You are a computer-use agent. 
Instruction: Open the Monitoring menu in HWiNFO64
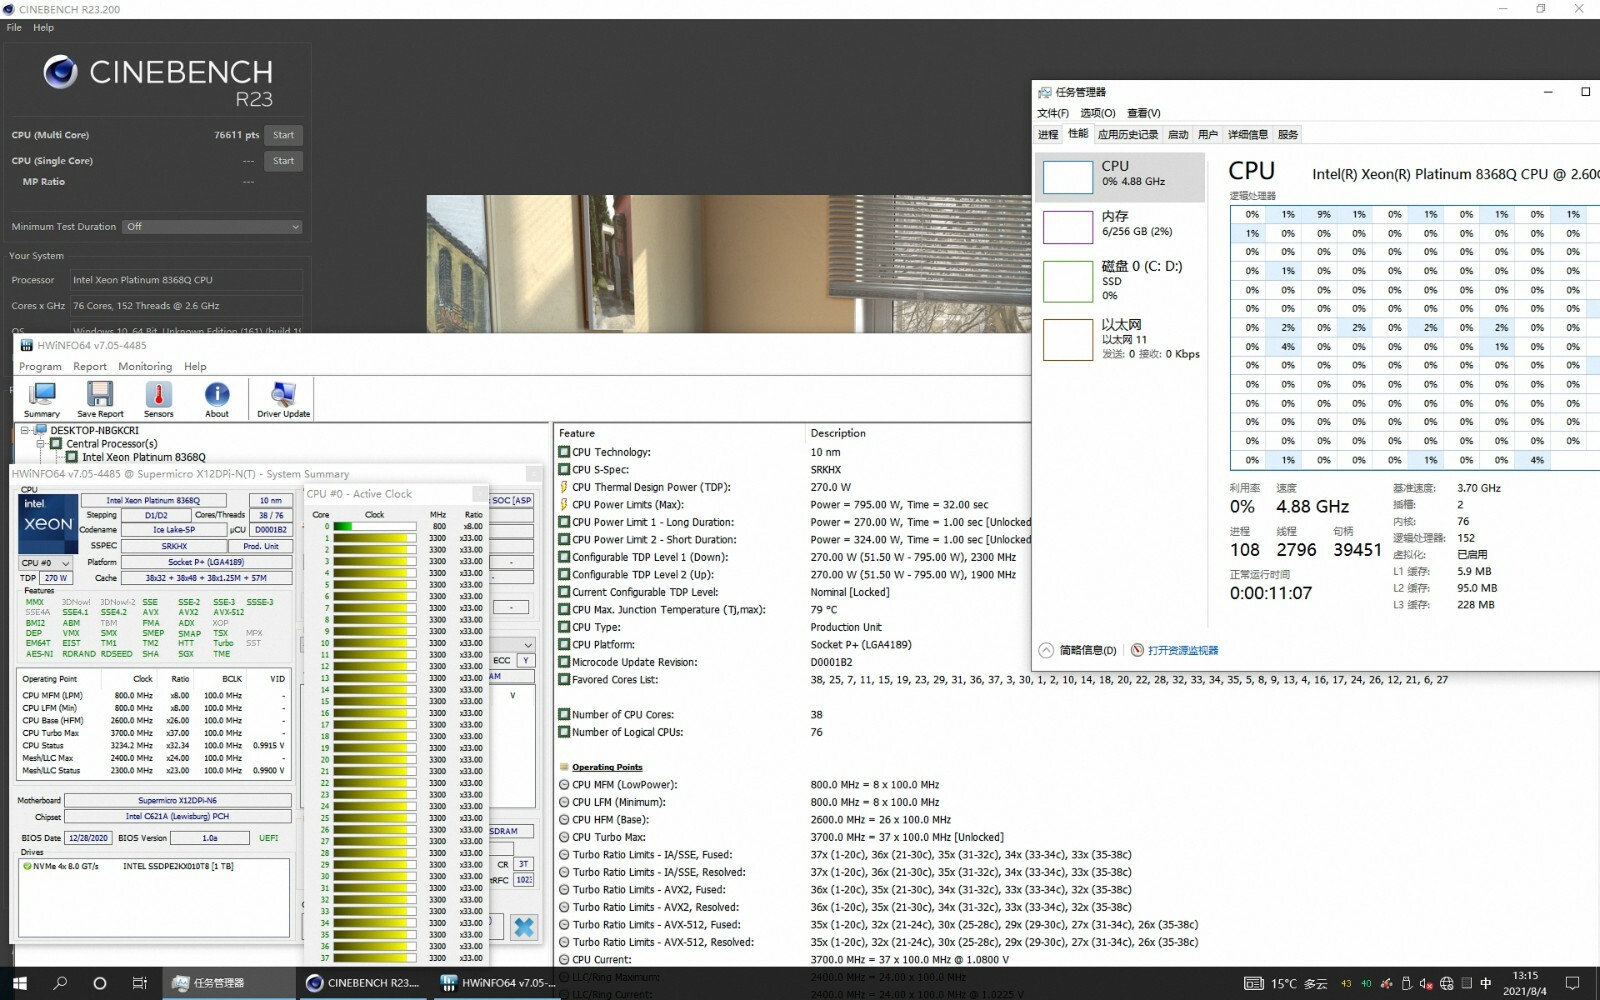tap(145, 367)
